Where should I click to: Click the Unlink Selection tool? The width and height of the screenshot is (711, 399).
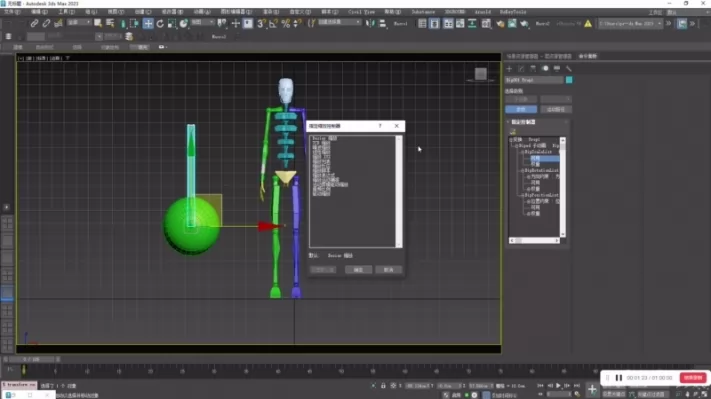coord(46,23)
